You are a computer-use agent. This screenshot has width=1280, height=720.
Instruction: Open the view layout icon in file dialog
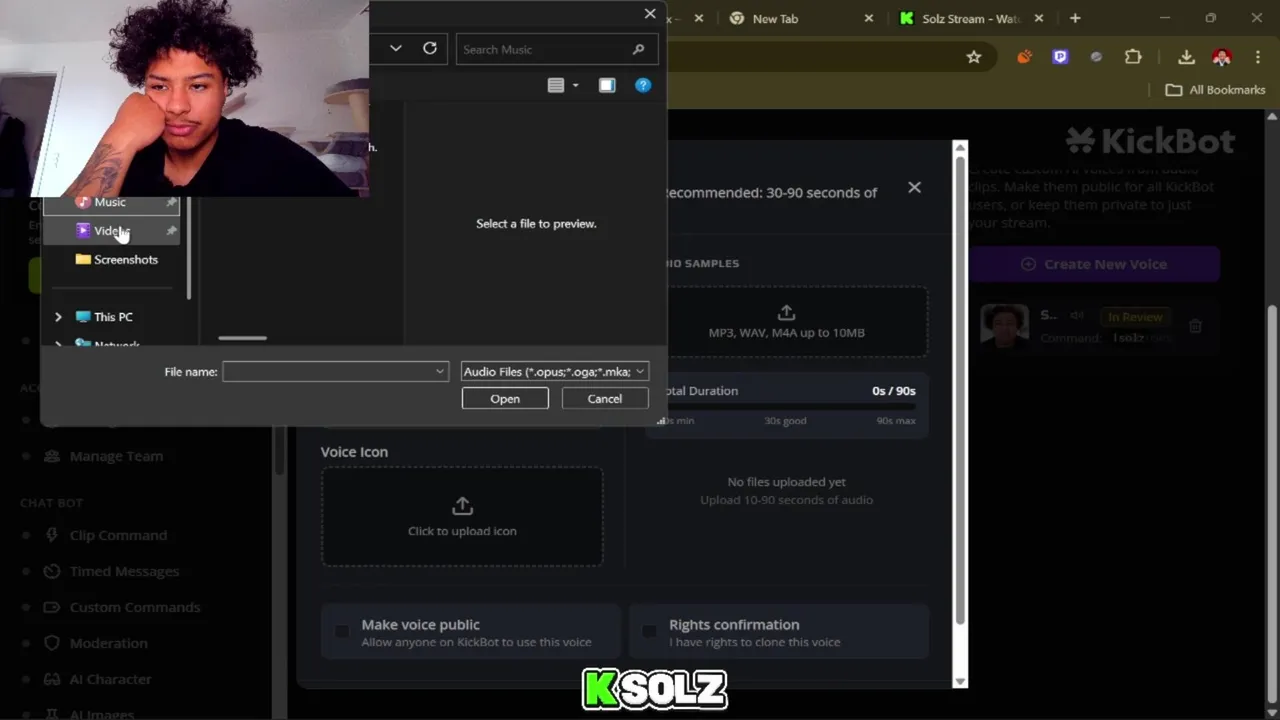point(556,85)
